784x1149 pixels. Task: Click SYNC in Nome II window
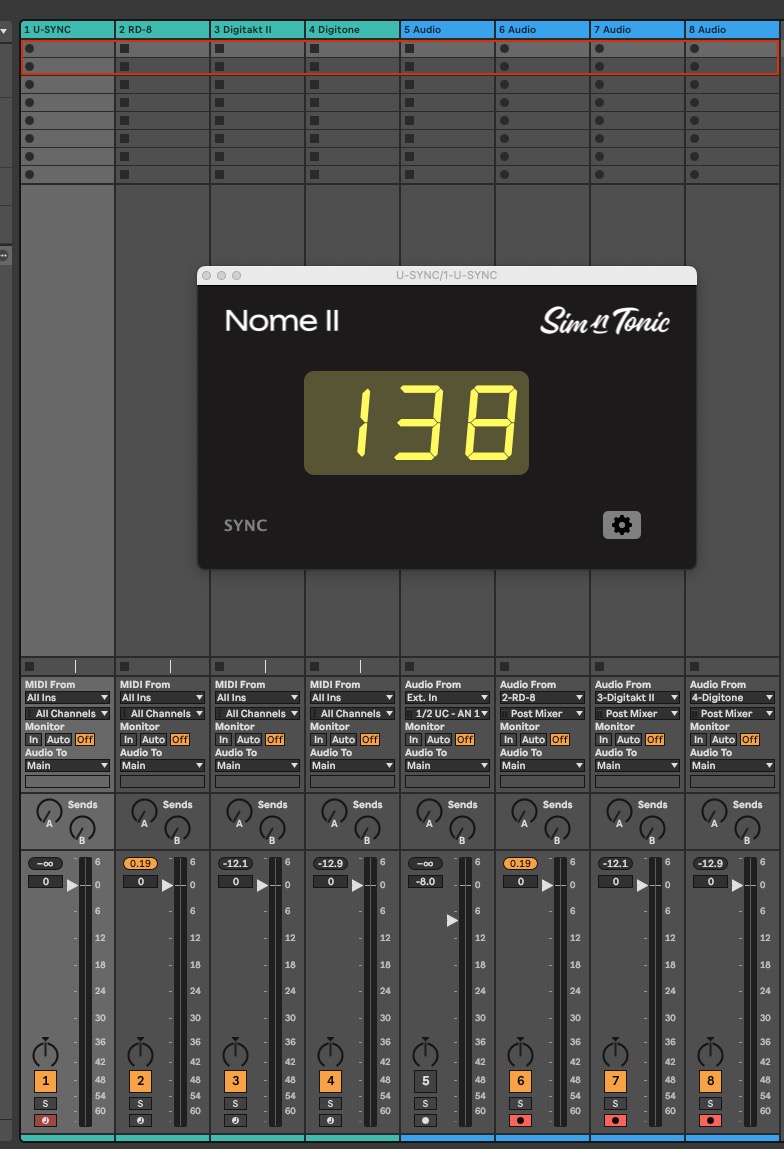[245, 525]
